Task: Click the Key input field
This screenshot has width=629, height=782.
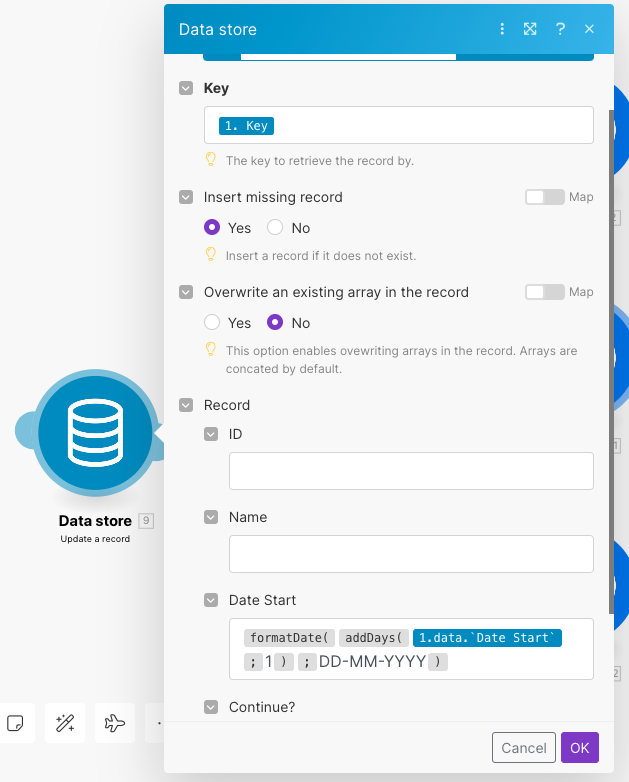Action: (399, 125)
